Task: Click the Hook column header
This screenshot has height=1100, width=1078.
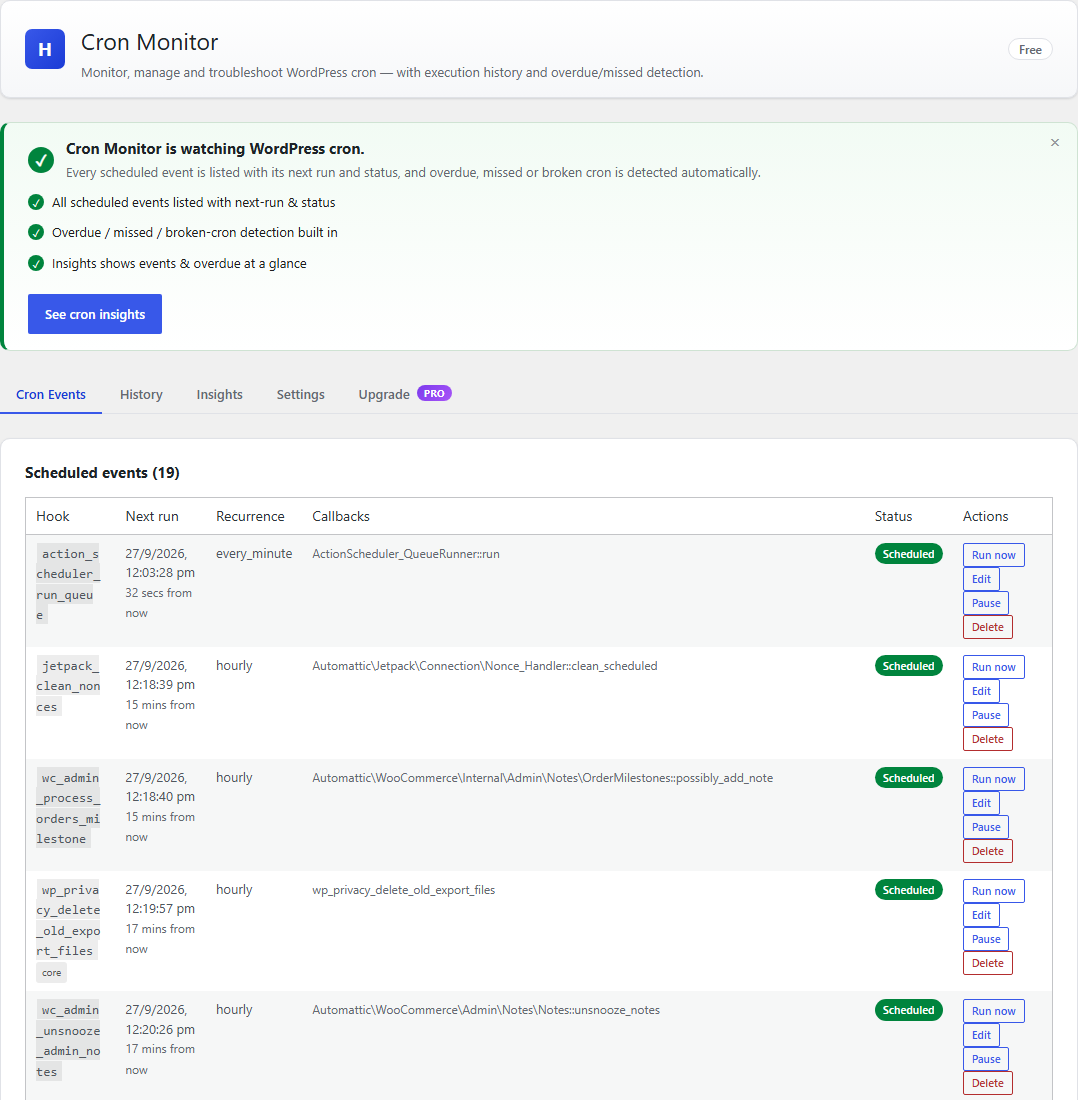Action: [x=53, y=516]
